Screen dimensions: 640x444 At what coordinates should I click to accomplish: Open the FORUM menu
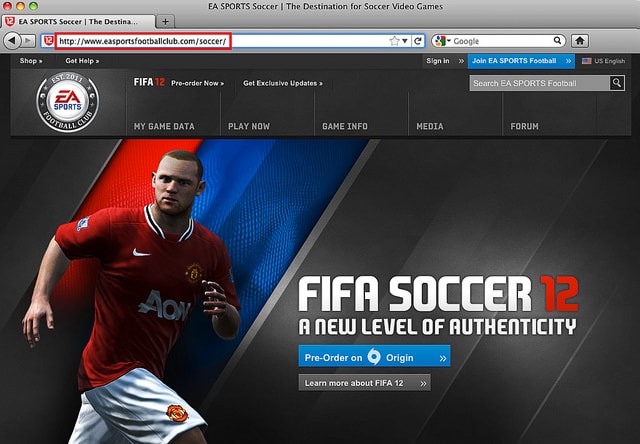524,127
